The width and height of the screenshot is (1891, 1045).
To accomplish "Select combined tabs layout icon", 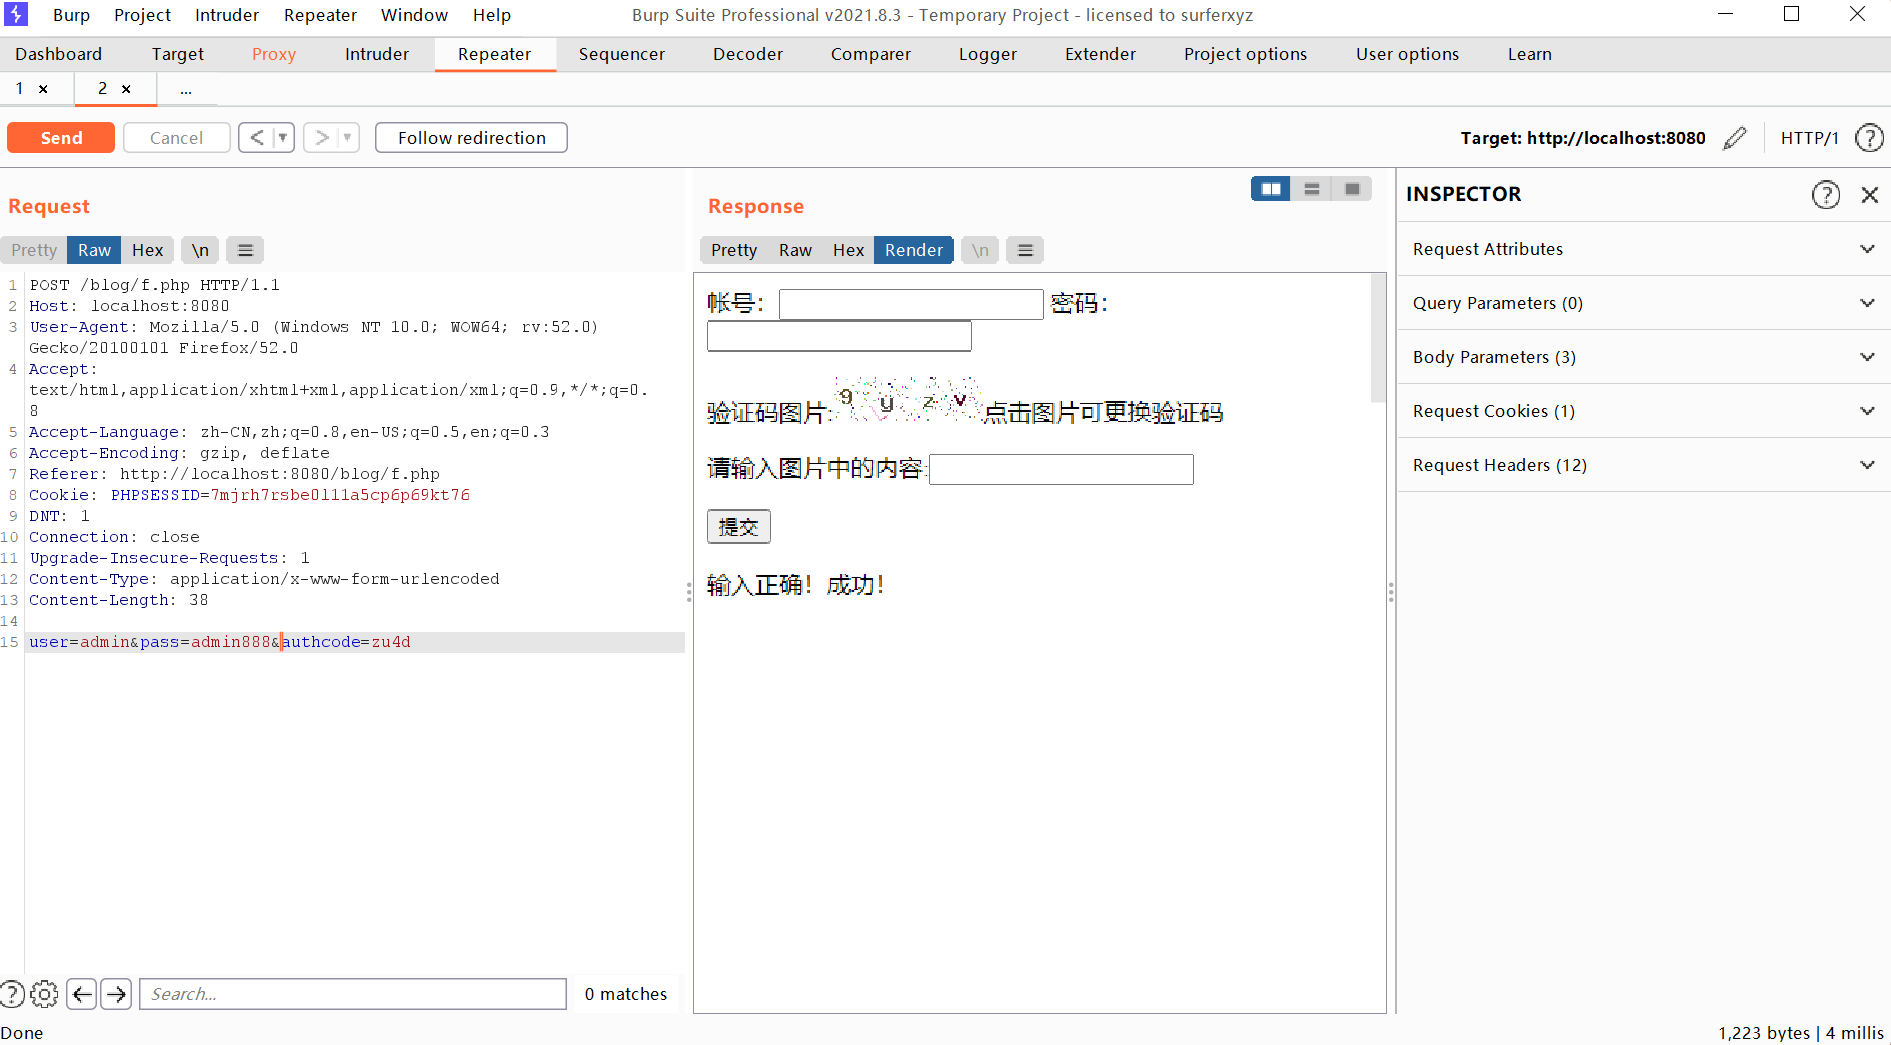I will click(1352, 189).
